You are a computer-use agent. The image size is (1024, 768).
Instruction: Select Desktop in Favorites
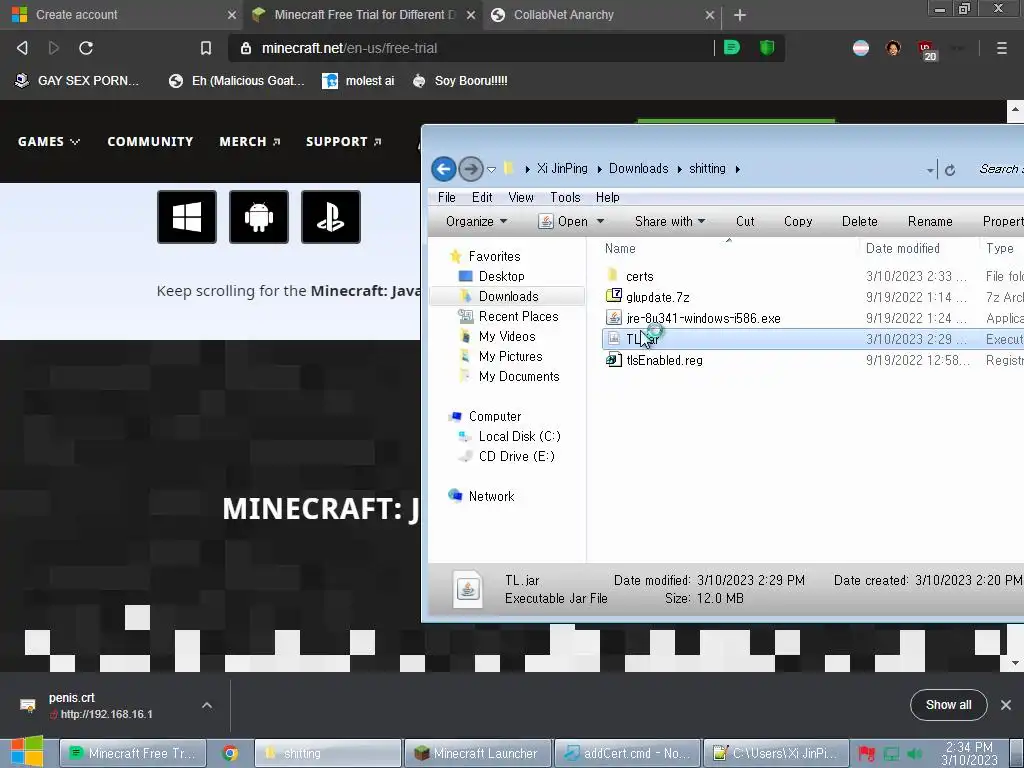point(501,276)
